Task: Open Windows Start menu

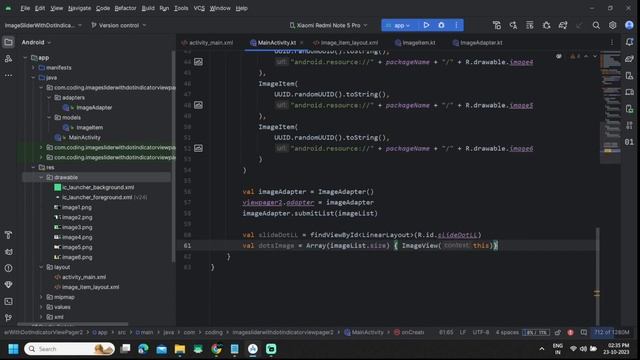Action: (13, 349)
